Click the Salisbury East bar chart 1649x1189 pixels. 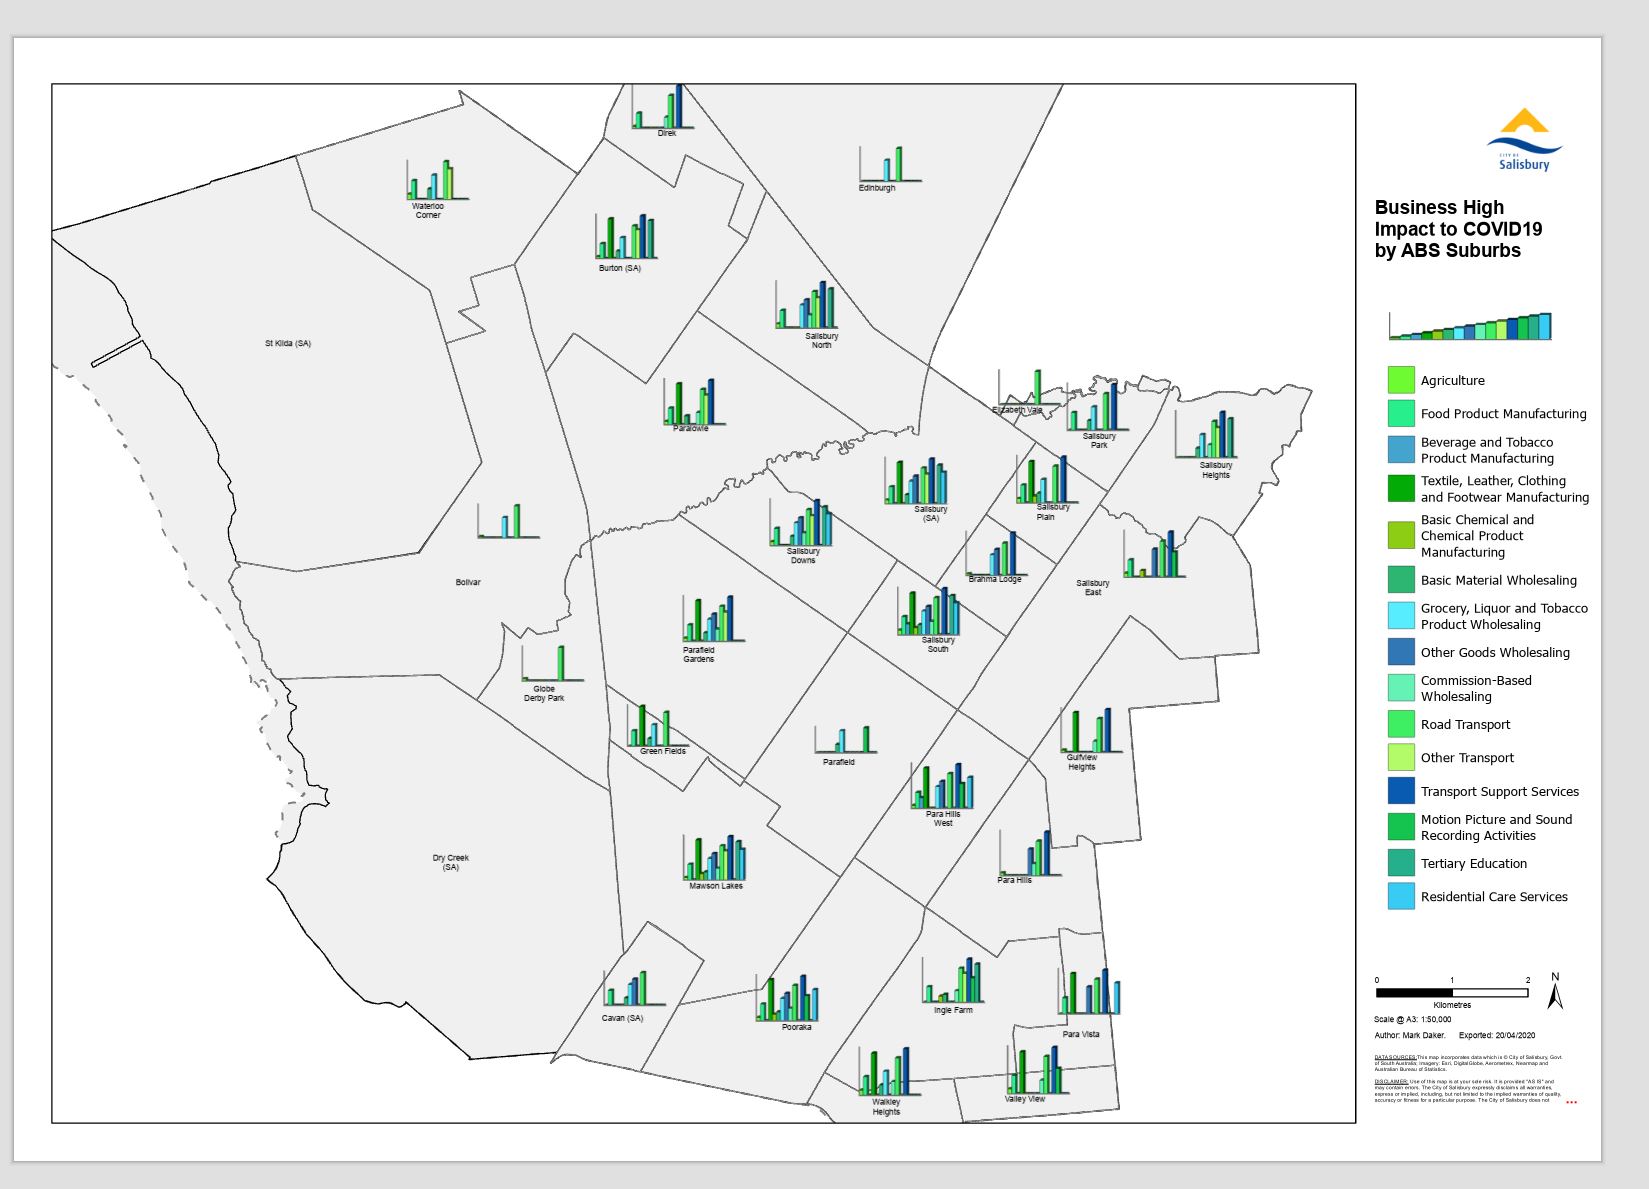(1154, 554)
